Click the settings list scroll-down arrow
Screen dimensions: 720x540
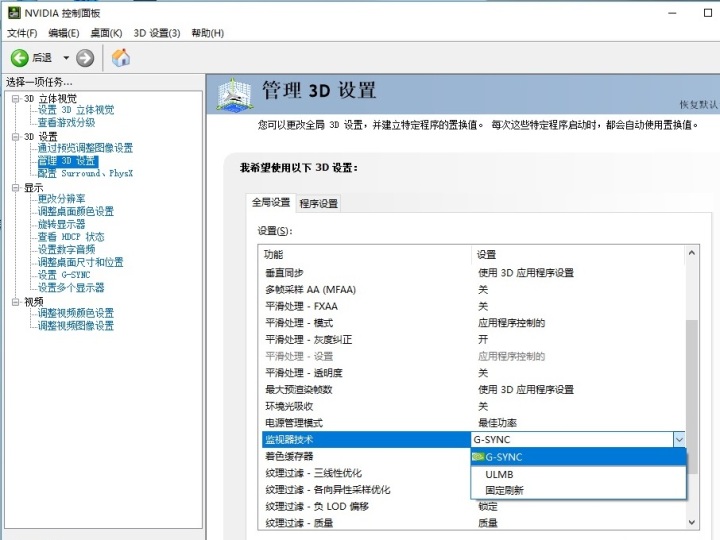[x=692, y=523]
